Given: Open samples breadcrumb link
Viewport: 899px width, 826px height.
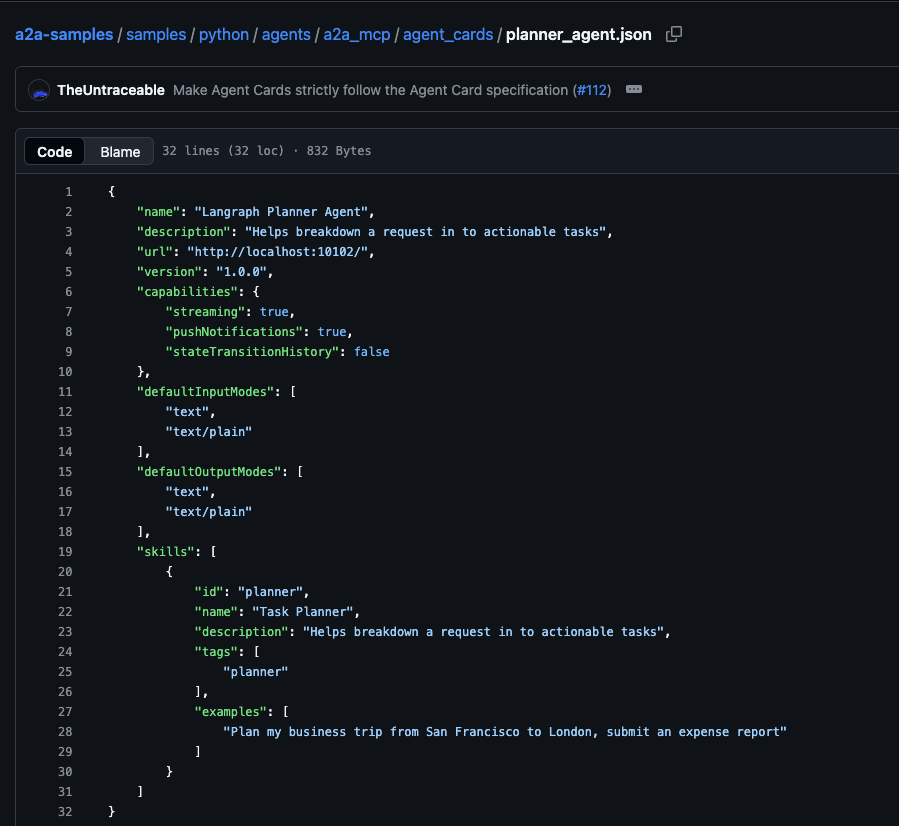Looking at the screenshot, I should pyautogui.click(x=156, y=34).
